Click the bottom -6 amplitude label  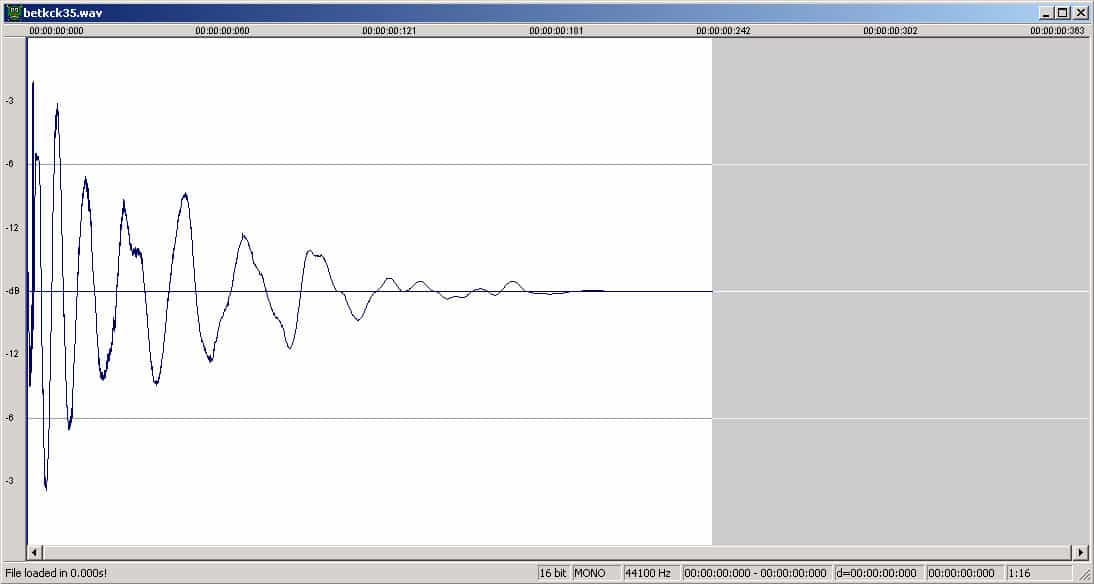tap(9, 417)
